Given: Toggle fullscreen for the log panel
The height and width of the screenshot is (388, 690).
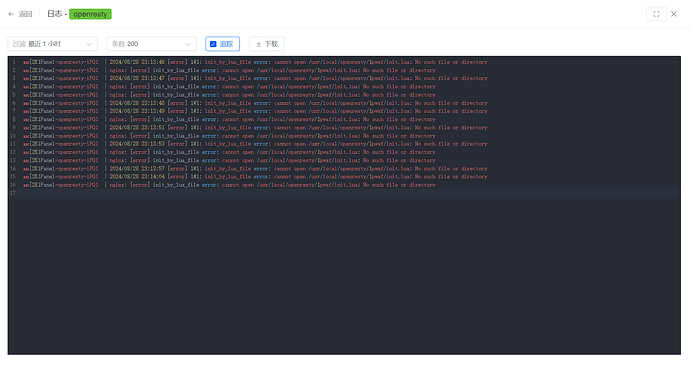Looking at the screenshot, I should 656,14.
